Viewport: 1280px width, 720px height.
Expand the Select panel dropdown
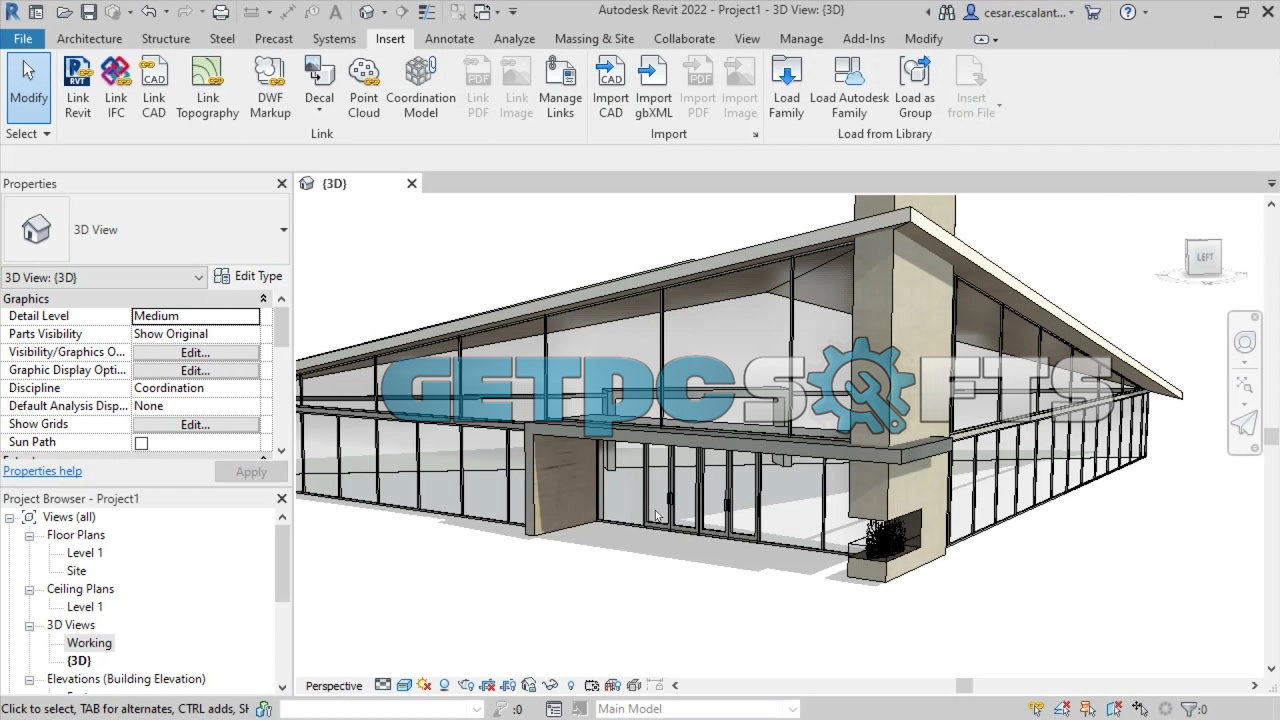coord(28,134)
